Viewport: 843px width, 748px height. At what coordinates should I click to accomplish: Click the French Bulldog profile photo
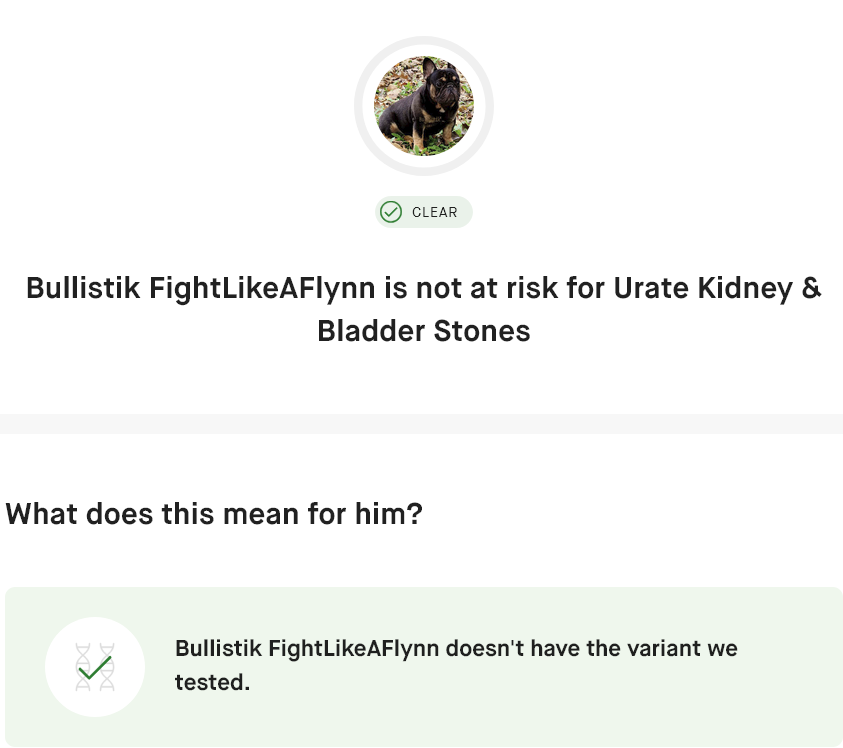point(423,106)
